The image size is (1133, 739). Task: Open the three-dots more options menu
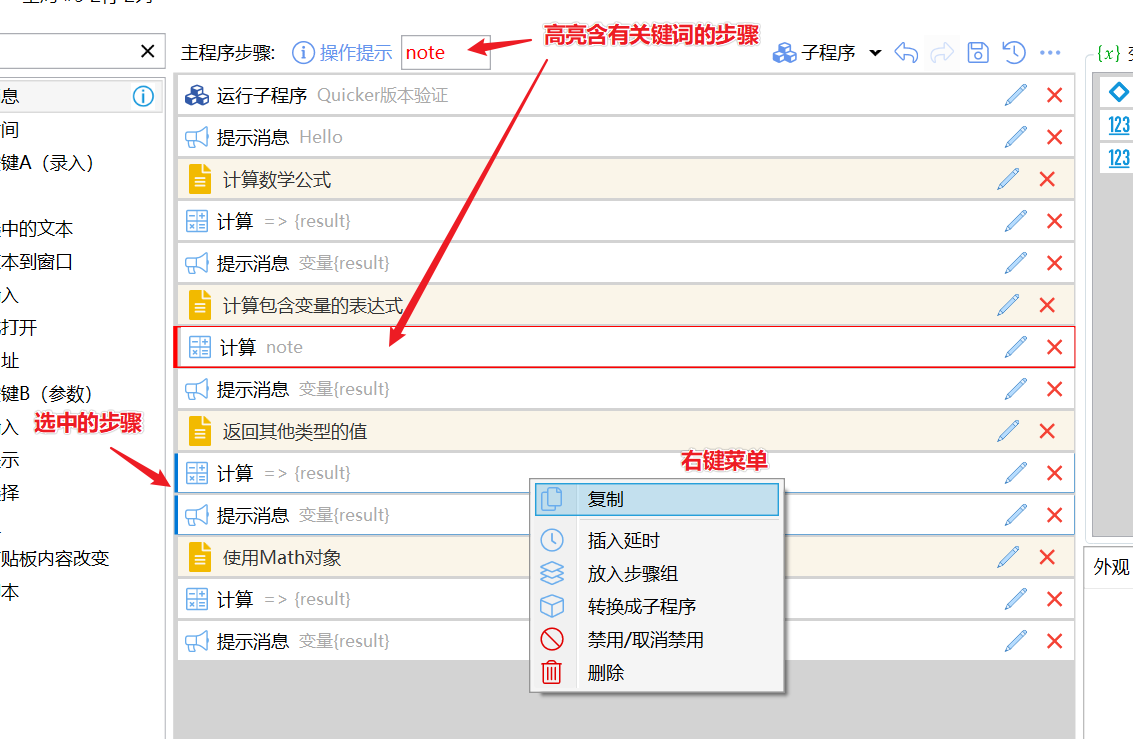click(x=1050, y=53)
